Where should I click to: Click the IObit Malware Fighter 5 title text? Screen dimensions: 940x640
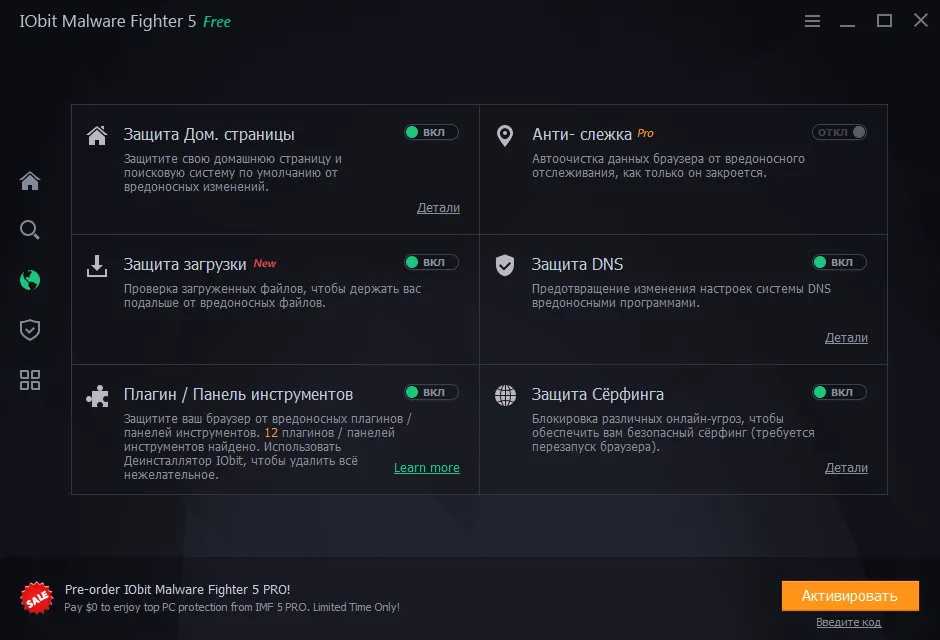point(108,21)
